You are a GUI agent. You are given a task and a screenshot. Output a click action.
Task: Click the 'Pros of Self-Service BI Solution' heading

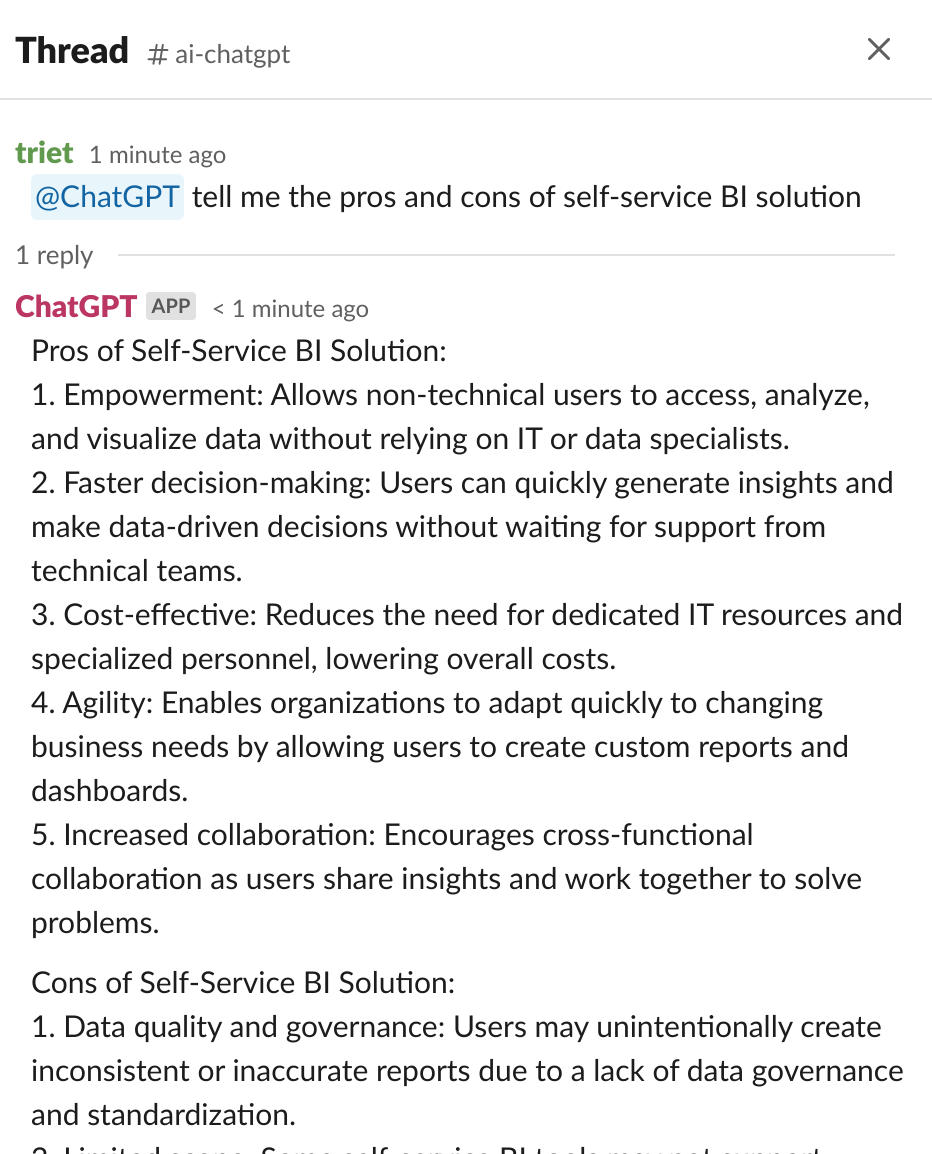[238, 351]
